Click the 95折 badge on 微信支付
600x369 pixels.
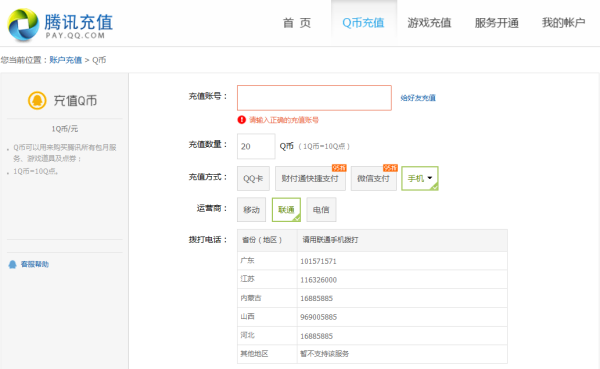tap(390, 168)
